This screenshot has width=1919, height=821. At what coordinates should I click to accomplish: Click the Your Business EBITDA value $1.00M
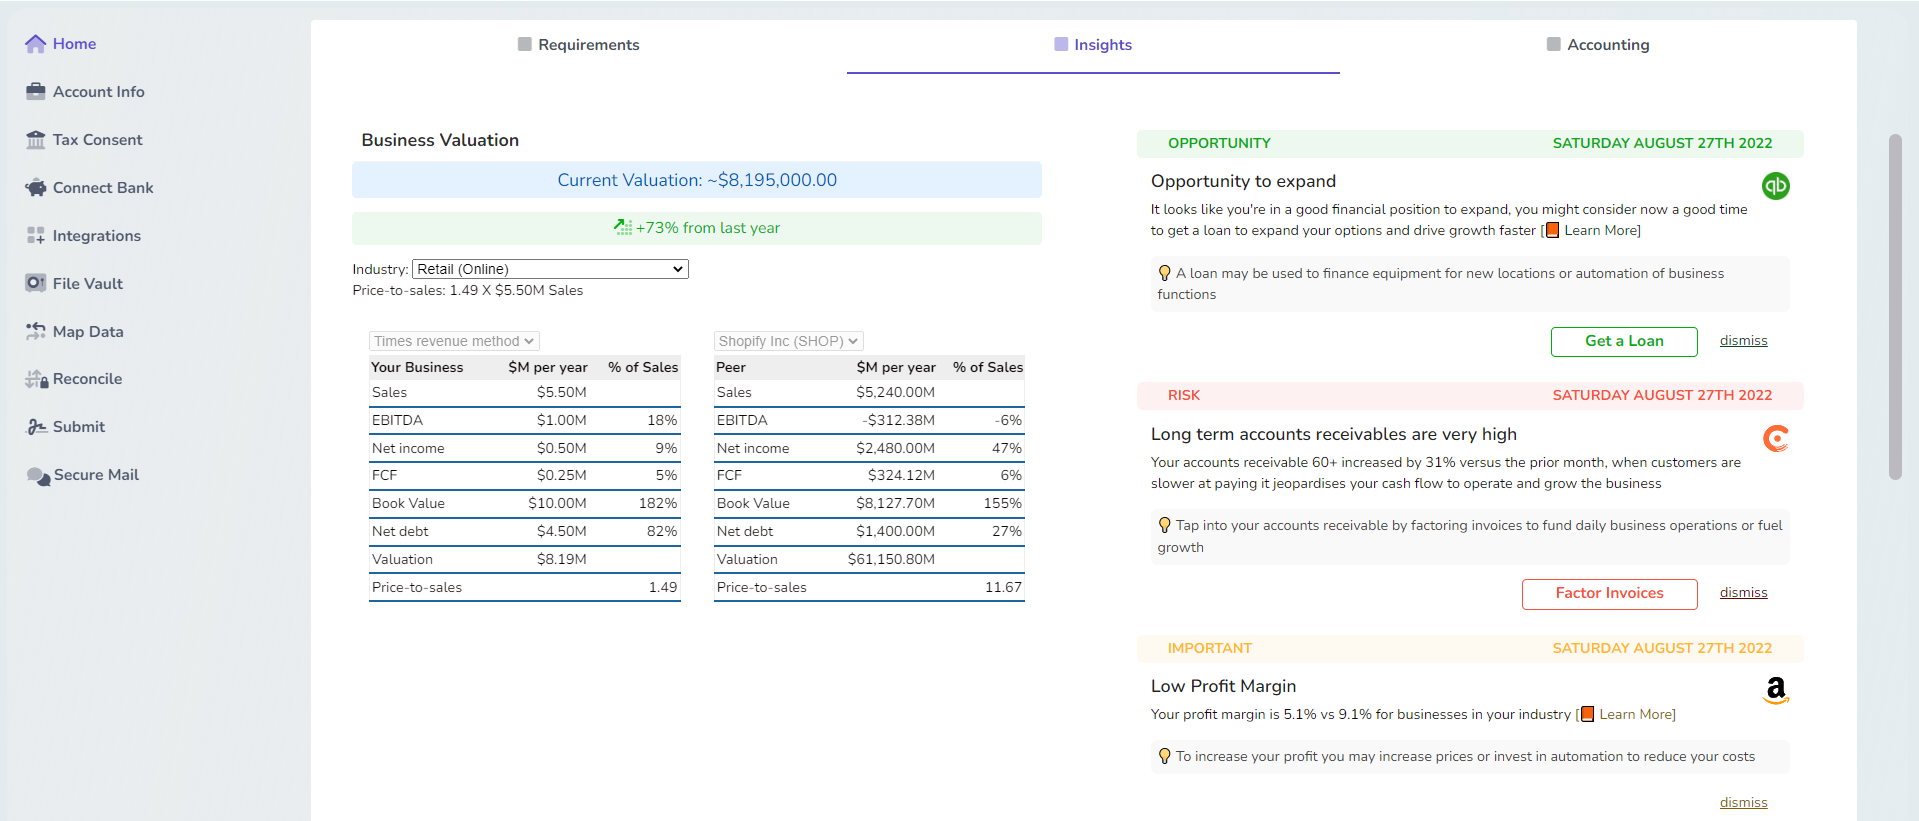[x=562, y=421]
